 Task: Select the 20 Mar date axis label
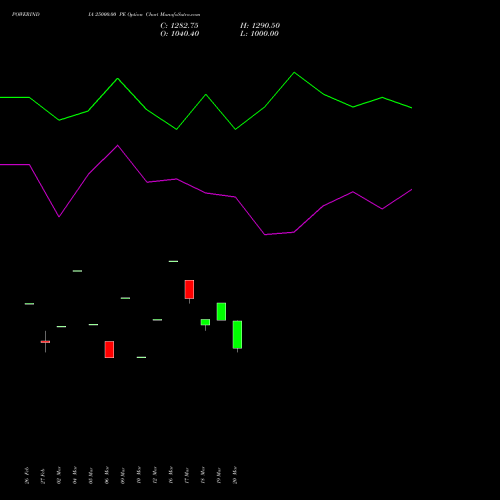[235, 475]
